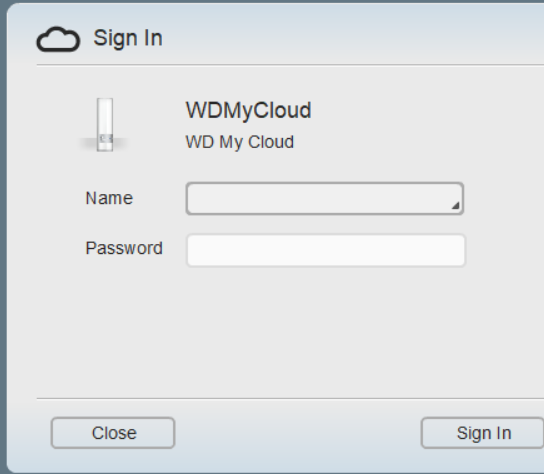
Task: Click the base of the device drive picture
Action: (104, 143)
